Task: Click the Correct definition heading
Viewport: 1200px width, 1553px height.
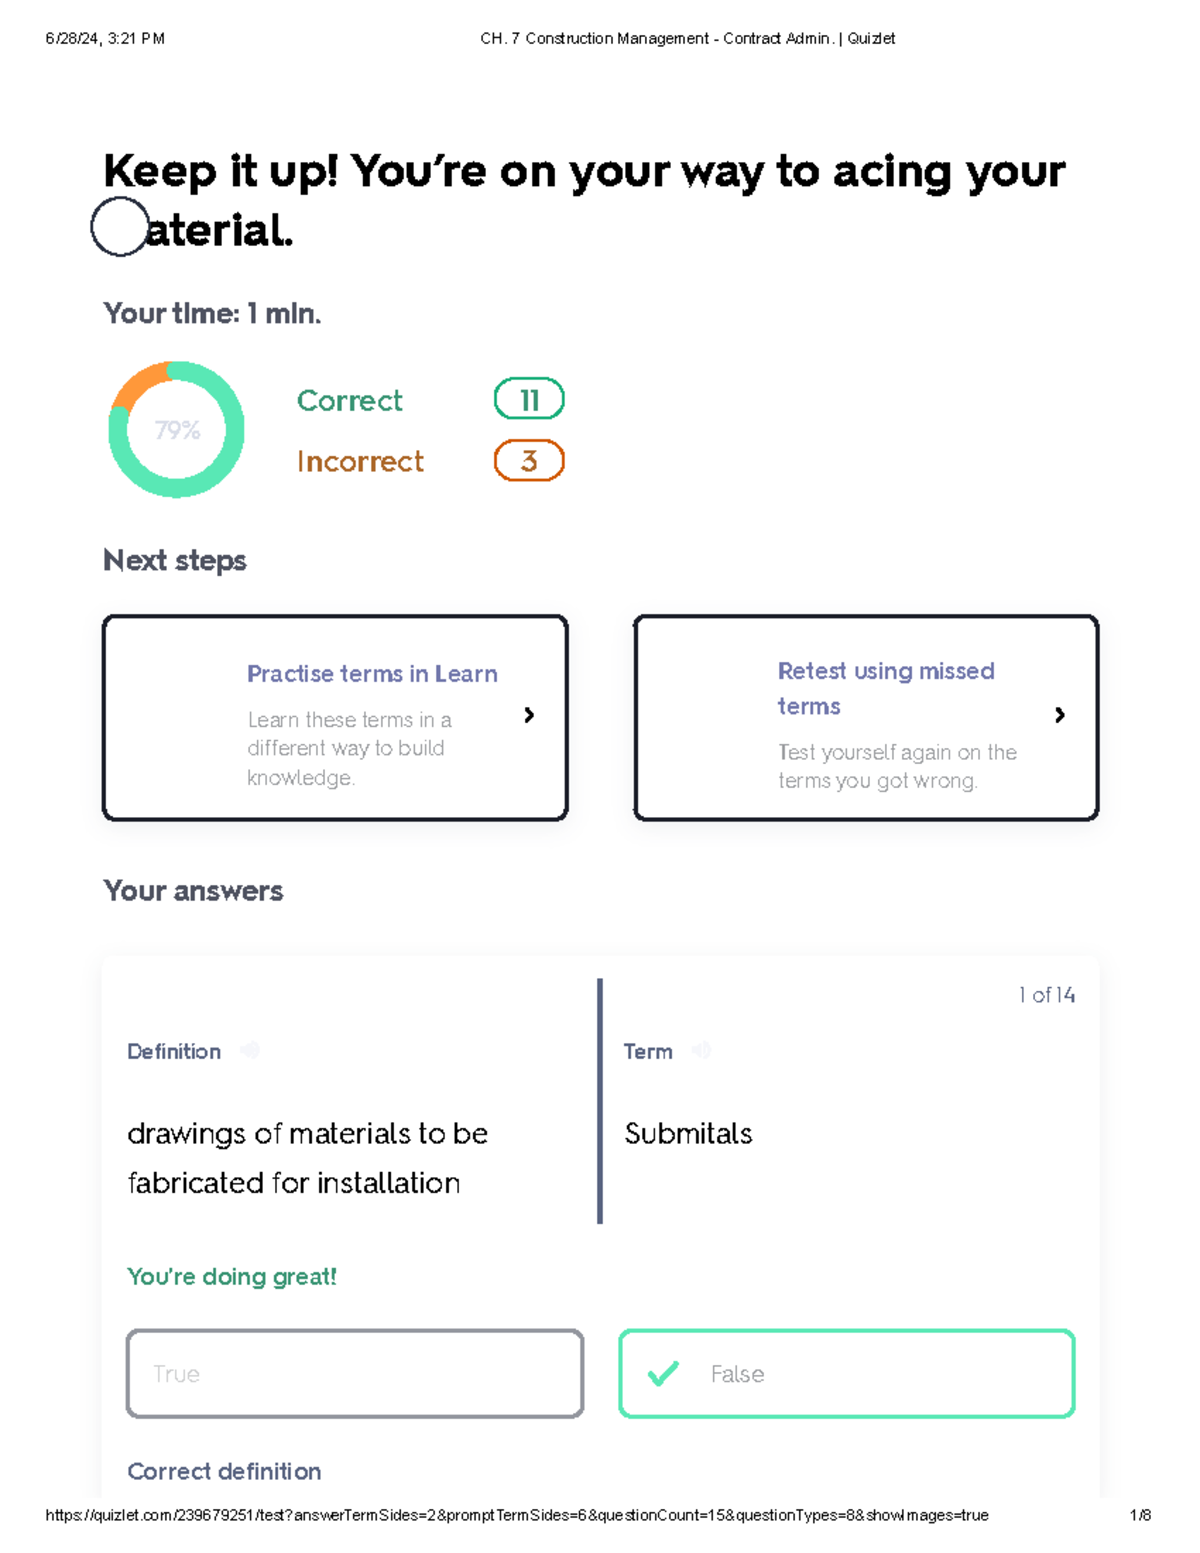Action: 224,1471
